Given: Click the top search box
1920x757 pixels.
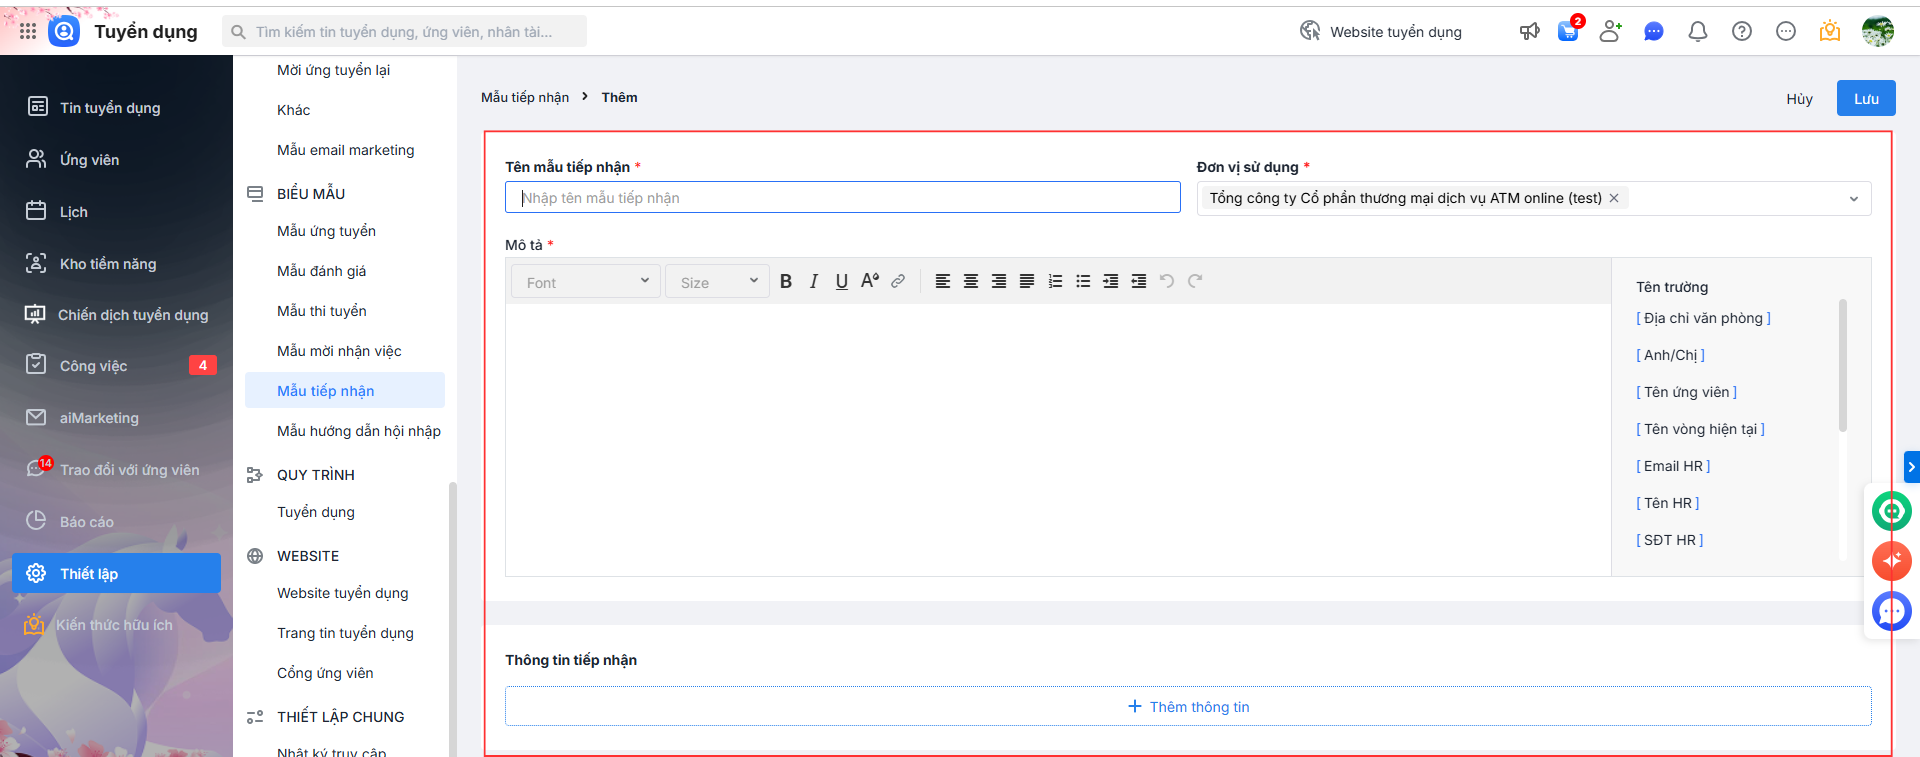Looking at the screenshot, I should pyautogui.click(x=404, y=32).
